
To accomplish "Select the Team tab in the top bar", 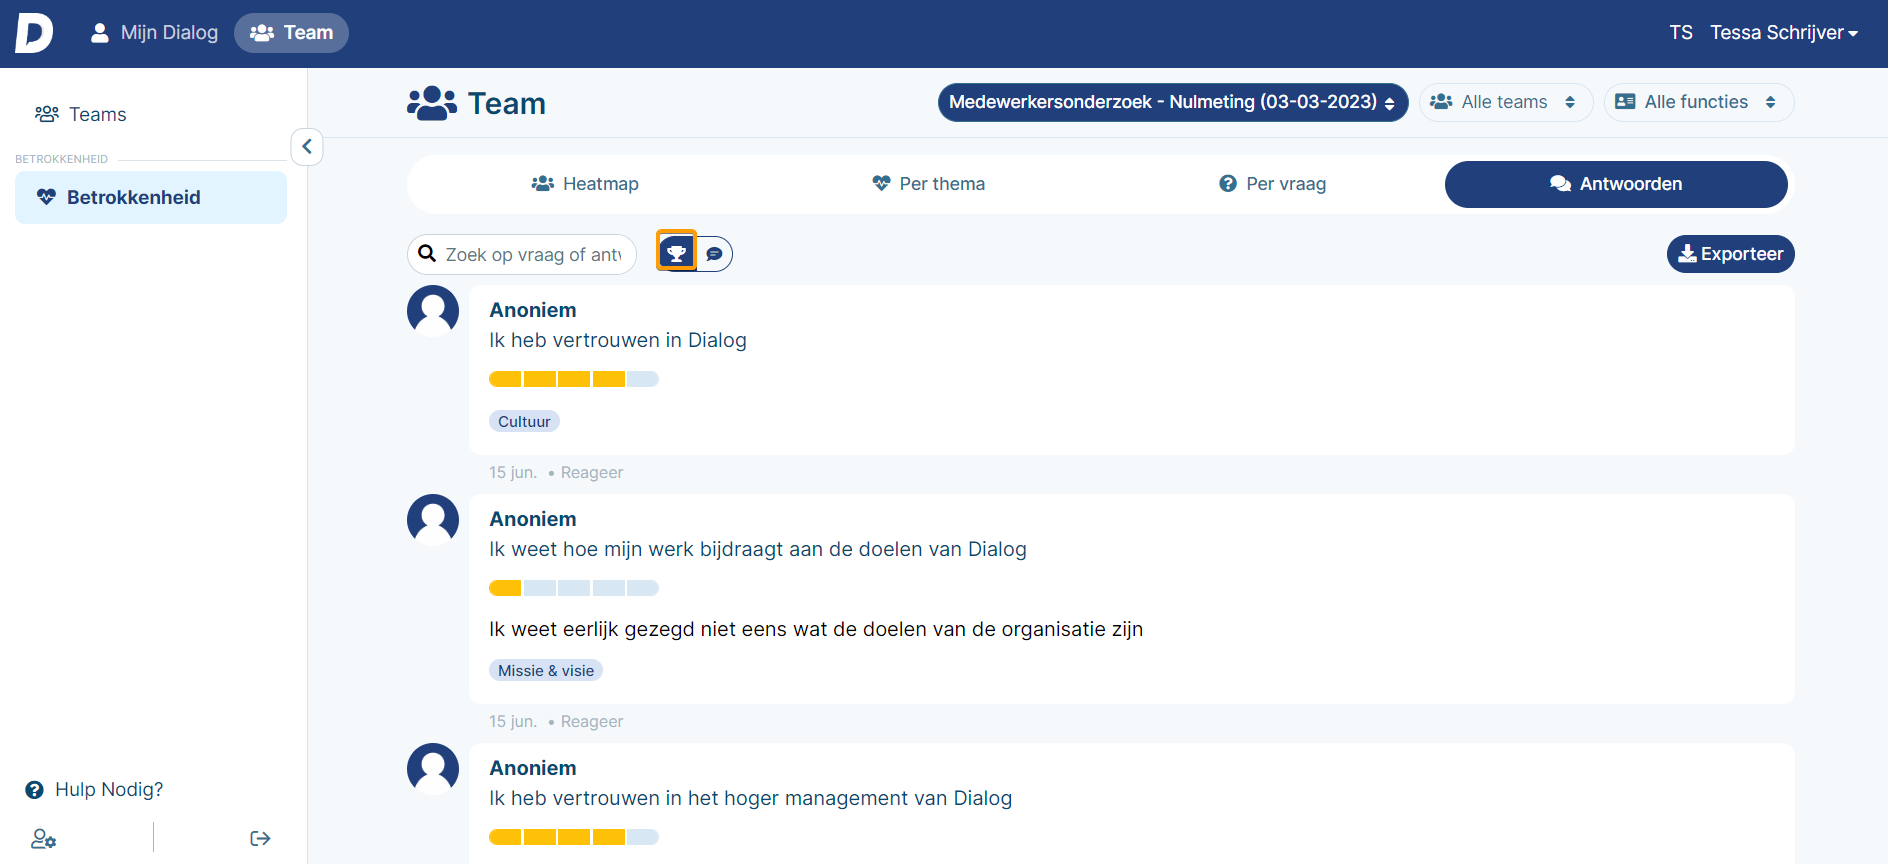I will (291, 33).
